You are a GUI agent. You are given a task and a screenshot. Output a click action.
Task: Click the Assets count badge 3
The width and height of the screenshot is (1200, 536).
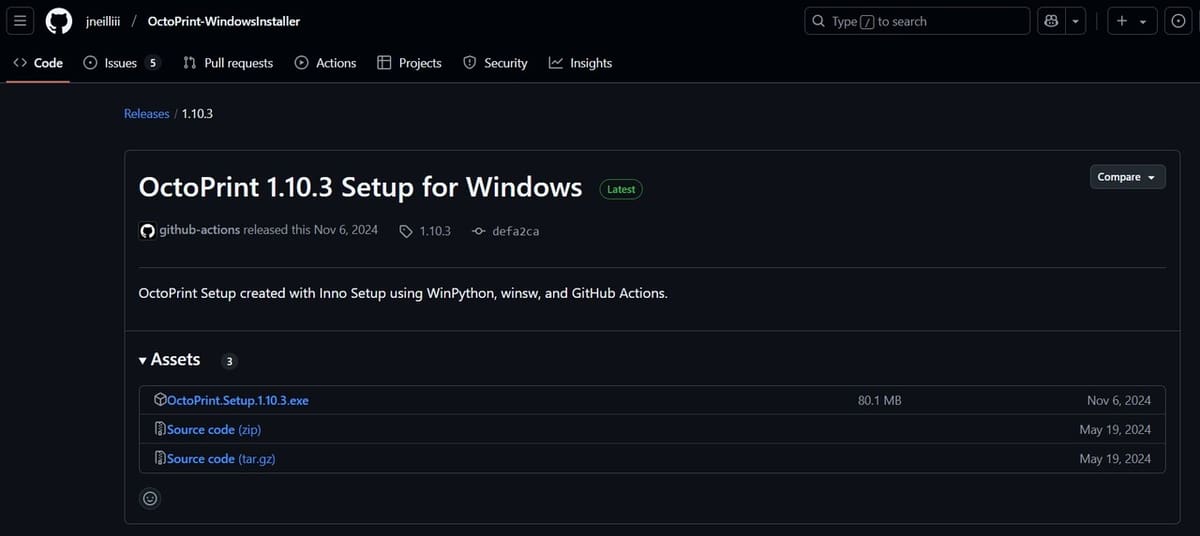pos(229,361)
